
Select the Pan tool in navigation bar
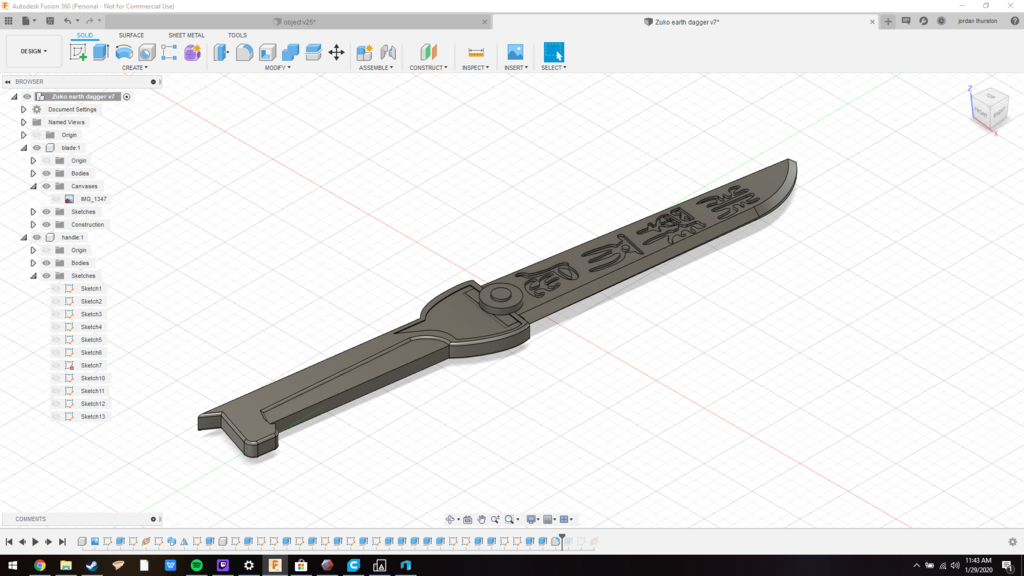[482, 519]
